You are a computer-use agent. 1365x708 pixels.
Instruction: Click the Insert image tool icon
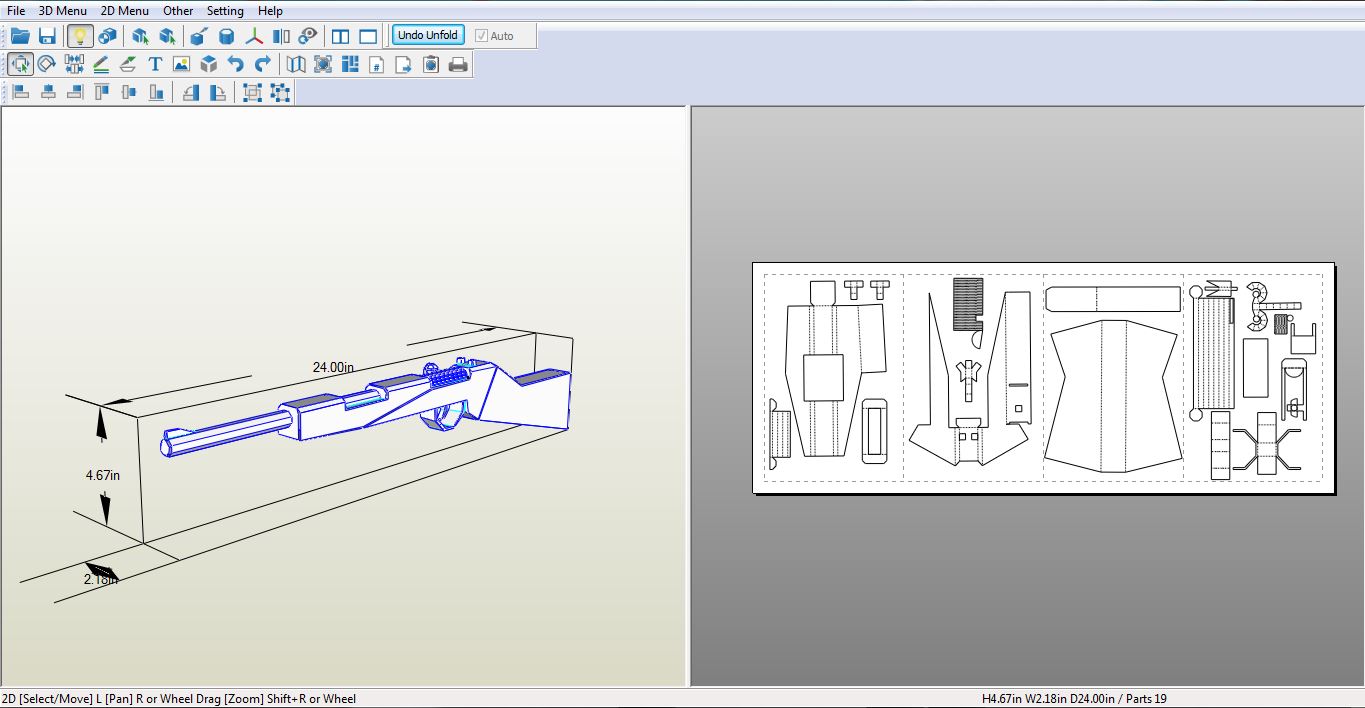click(x=181, y=64)
